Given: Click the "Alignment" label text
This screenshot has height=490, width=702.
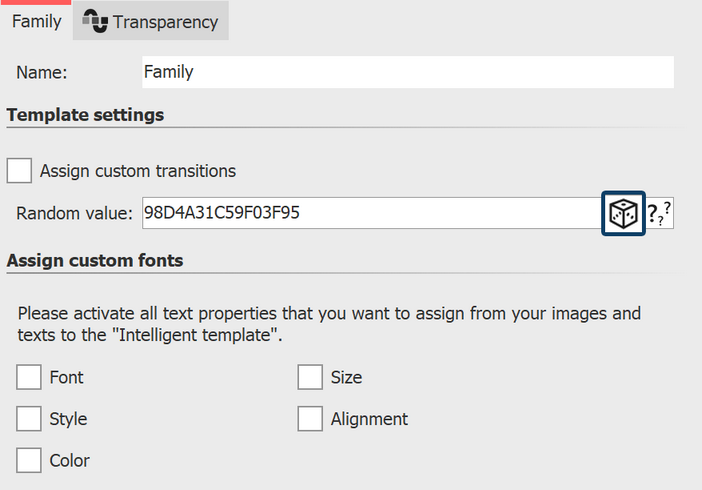Looking at the screenshot, I should [369, 419].
